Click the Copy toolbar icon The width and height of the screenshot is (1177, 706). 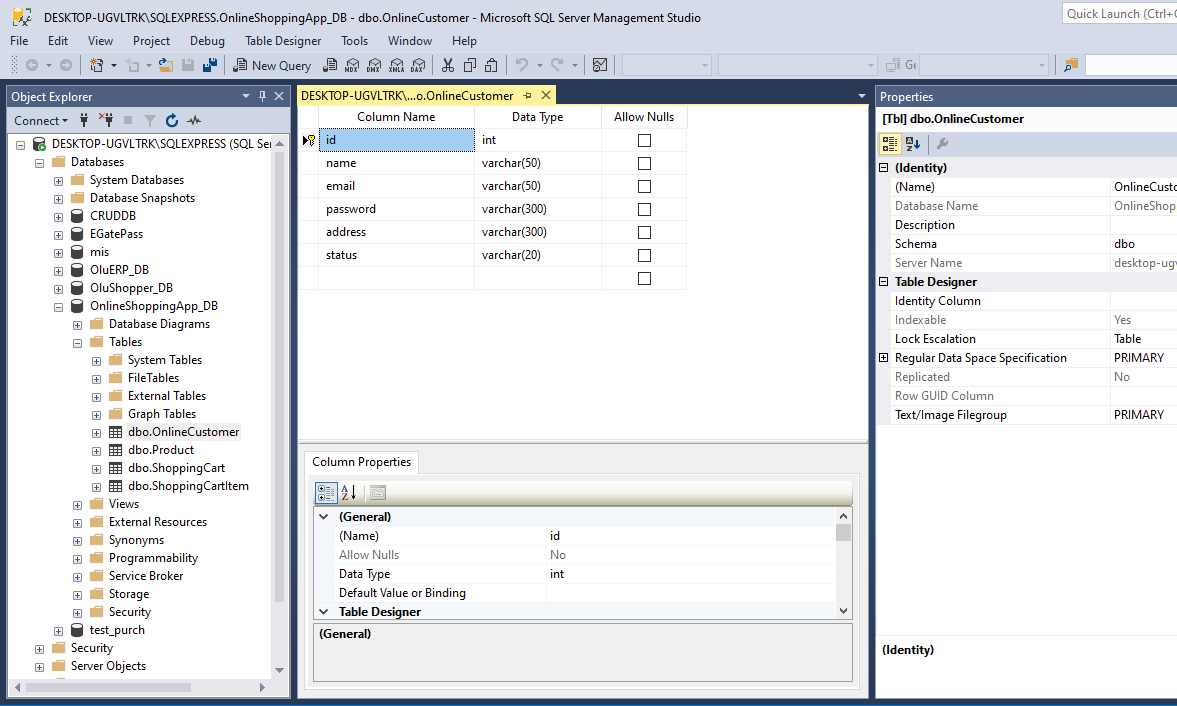470,65
